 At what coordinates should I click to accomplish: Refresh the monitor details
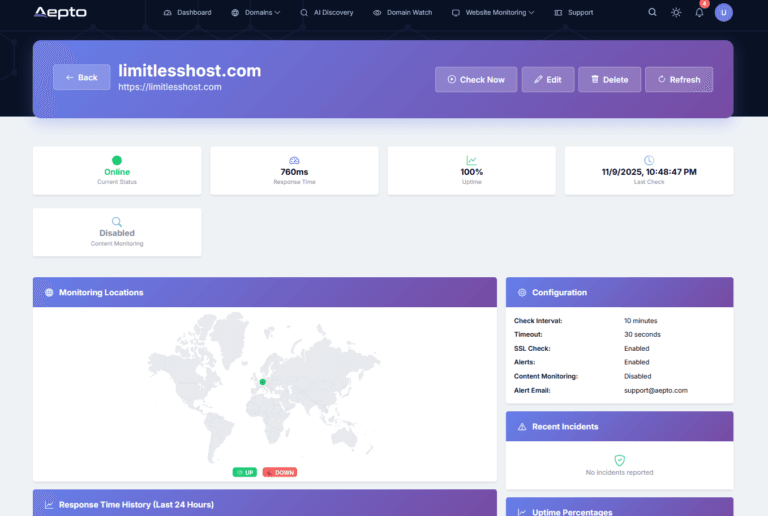tap(678, 79)
